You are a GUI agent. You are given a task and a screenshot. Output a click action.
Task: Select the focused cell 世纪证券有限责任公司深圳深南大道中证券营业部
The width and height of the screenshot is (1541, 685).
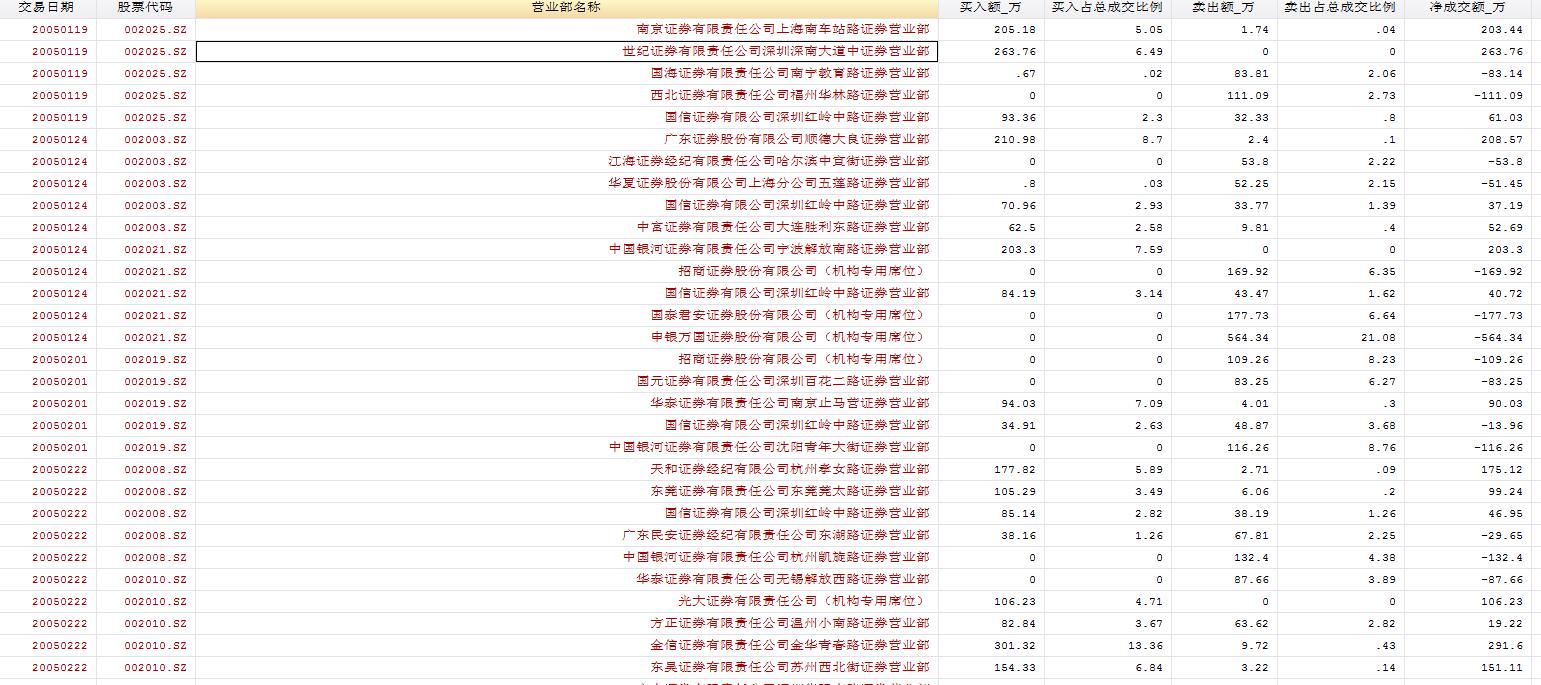(x=567, y=51)
